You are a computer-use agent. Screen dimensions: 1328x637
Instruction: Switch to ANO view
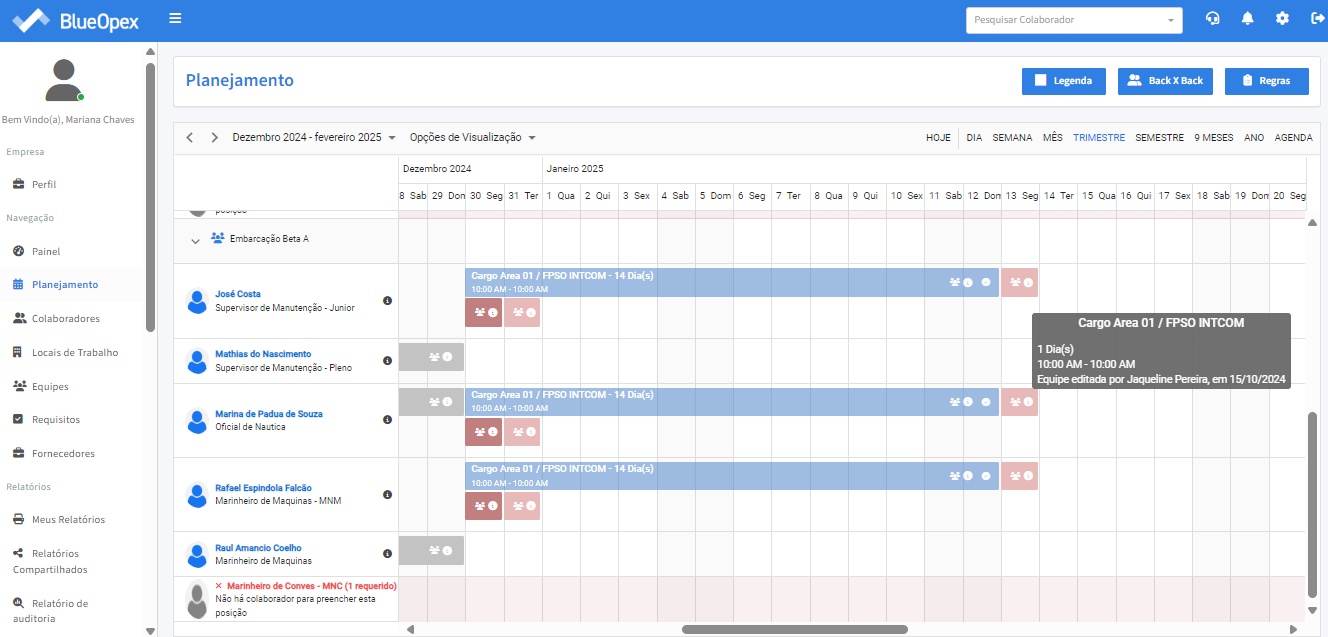pos(1254,138)
